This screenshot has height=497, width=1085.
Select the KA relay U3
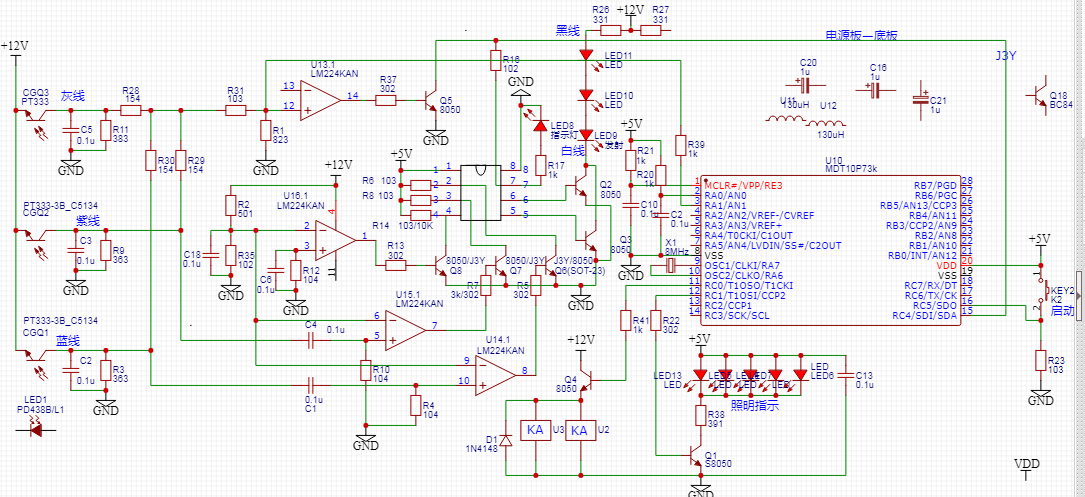pos(535,431)
